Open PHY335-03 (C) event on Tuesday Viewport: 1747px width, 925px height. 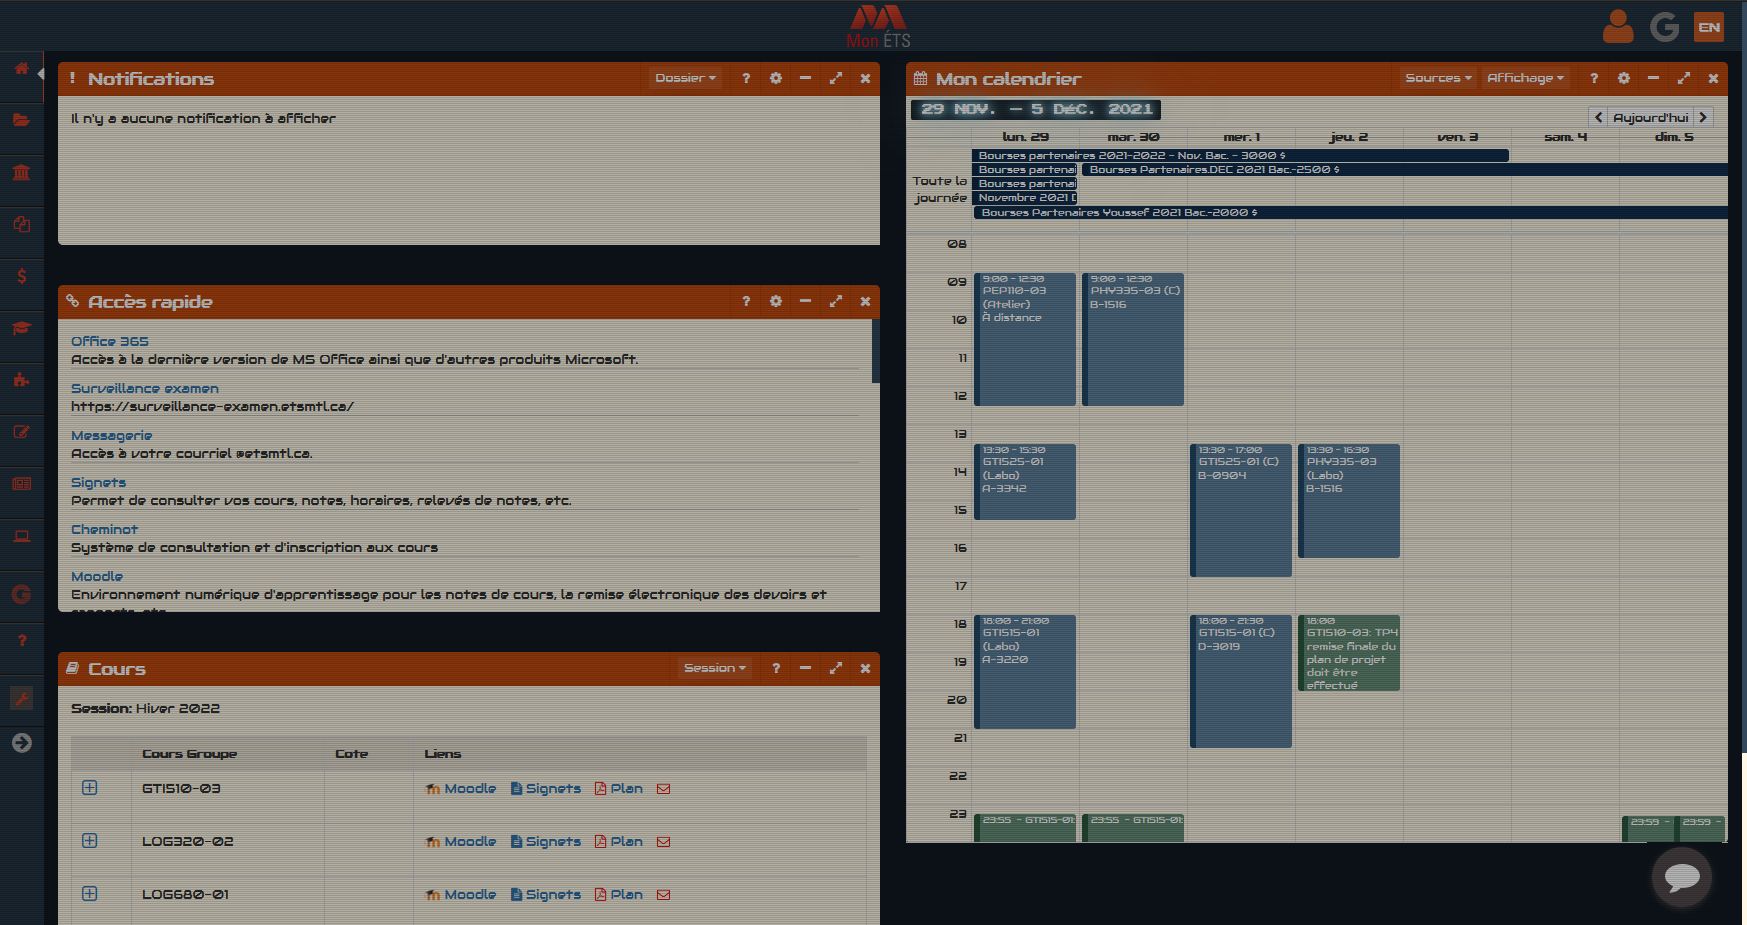[1133, 339]
